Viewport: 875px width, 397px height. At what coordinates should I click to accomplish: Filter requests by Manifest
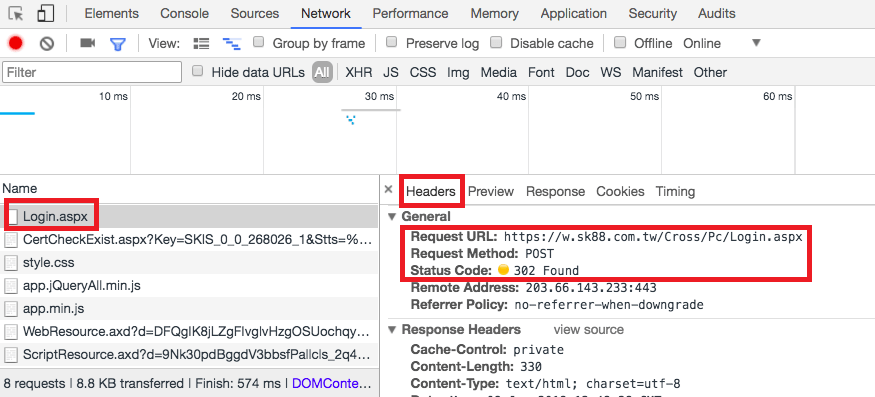pos(657,72)
